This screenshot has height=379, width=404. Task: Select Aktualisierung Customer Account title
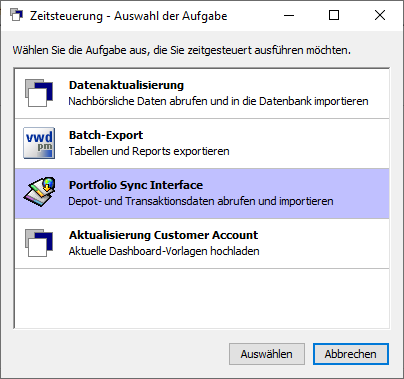(x=163, y=235)
